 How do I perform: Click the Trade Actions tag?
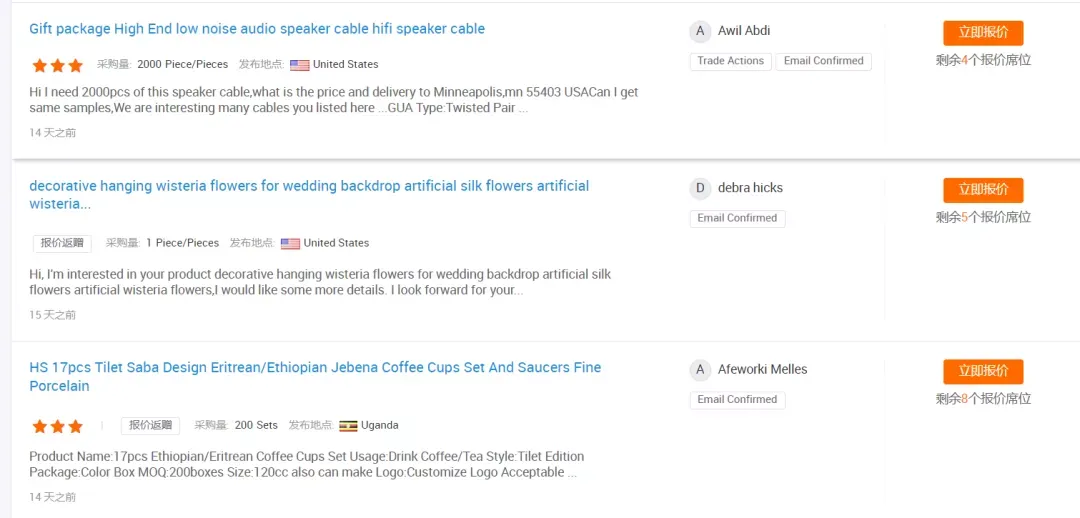[730, 61]
